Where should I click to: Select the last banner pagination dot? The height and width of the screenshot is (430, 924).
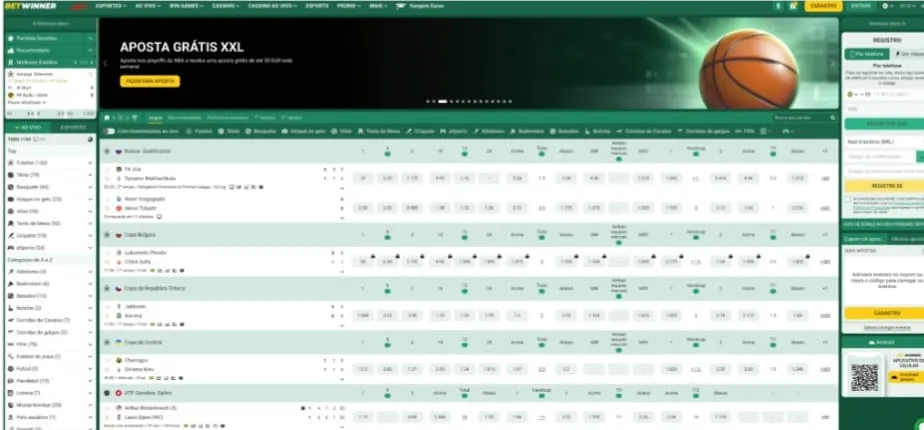tap(510, 101)
